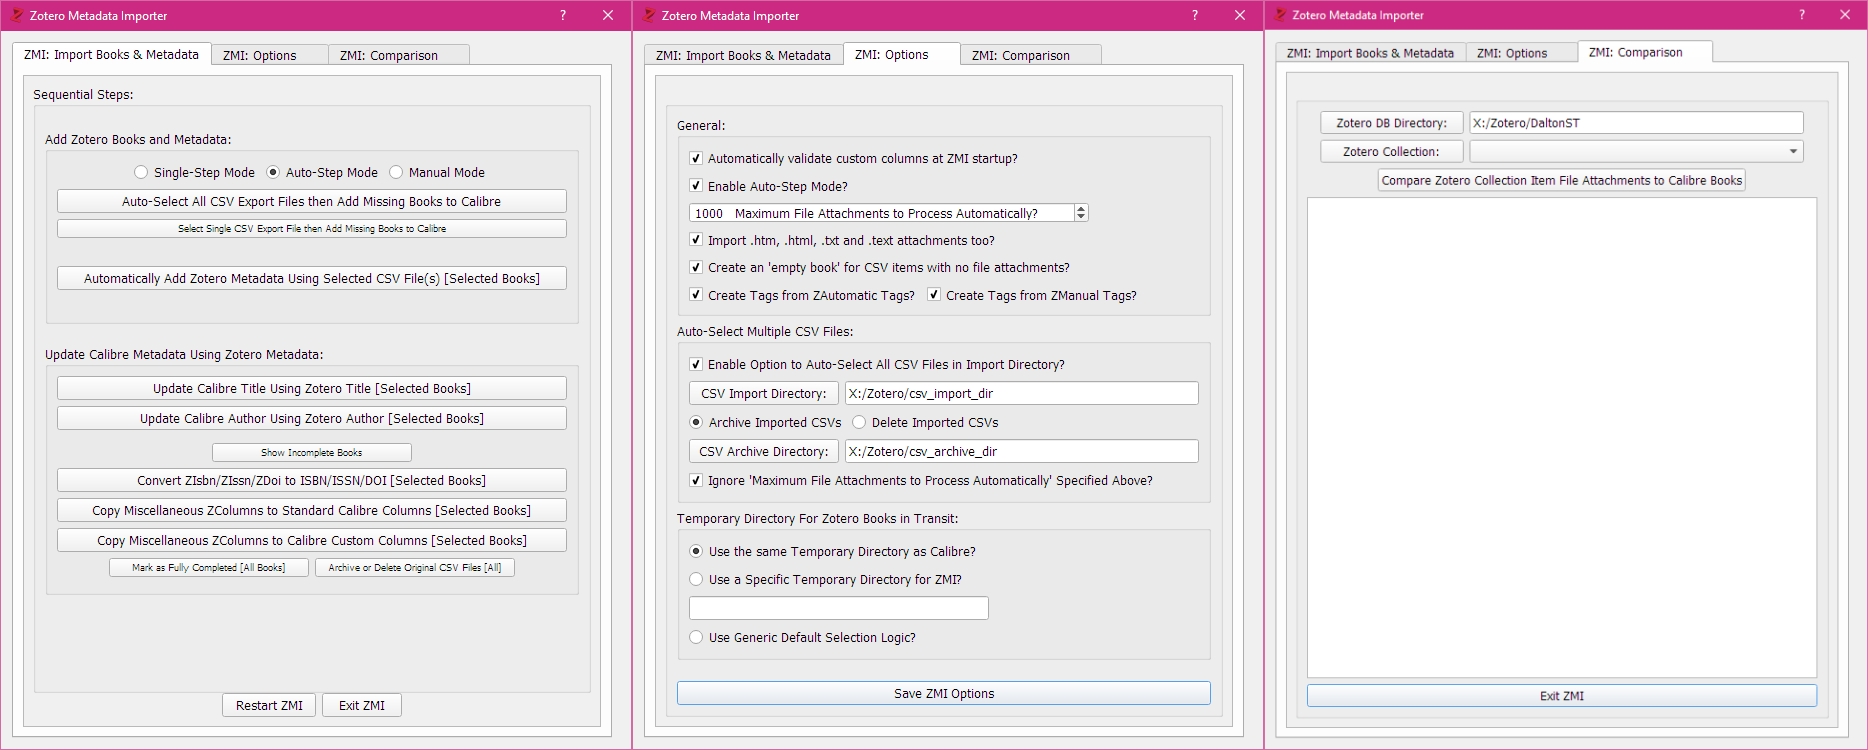Open Import Books & Metadata tab in middle window

743,56
